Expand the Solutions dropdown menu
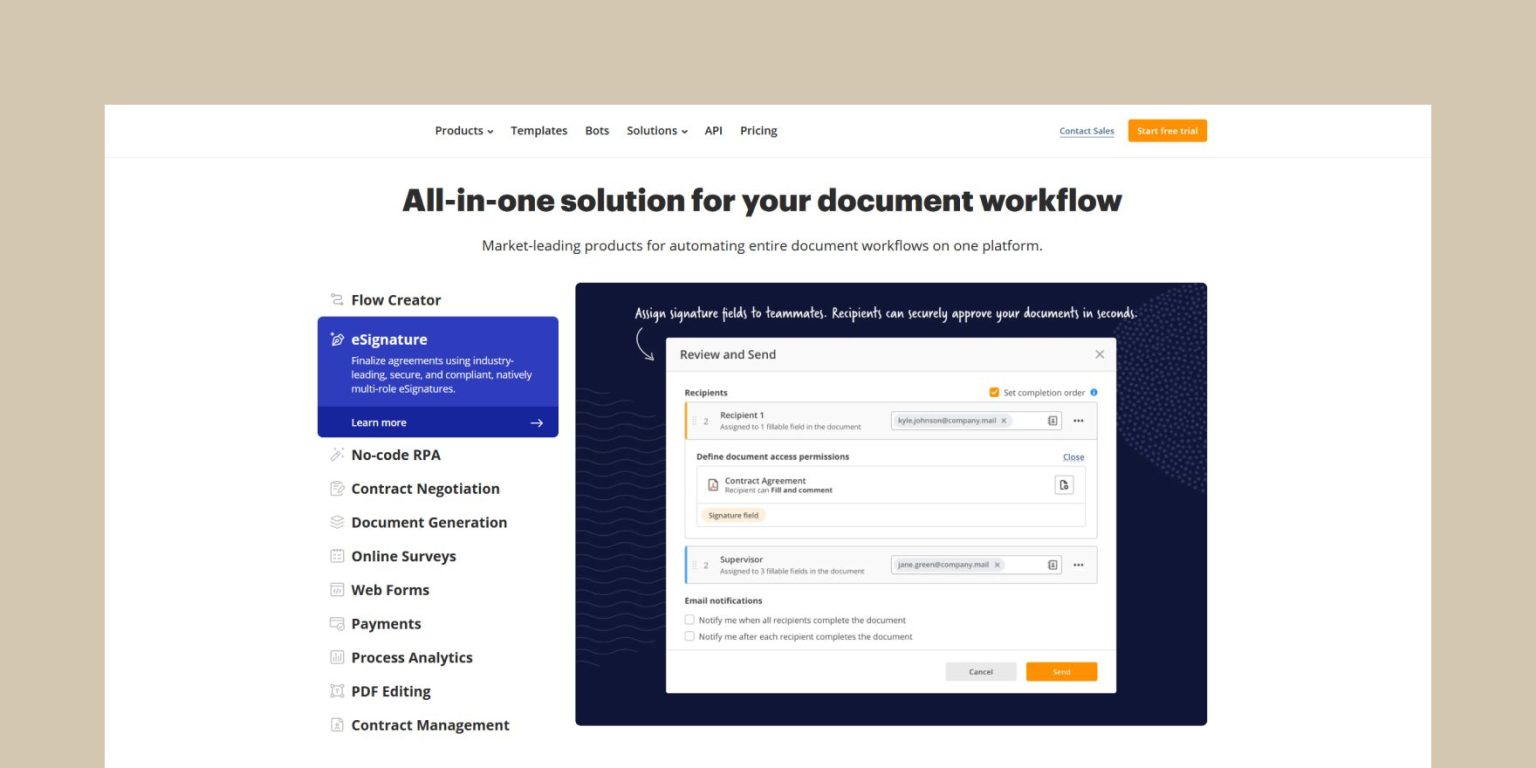 click(656, 131)
